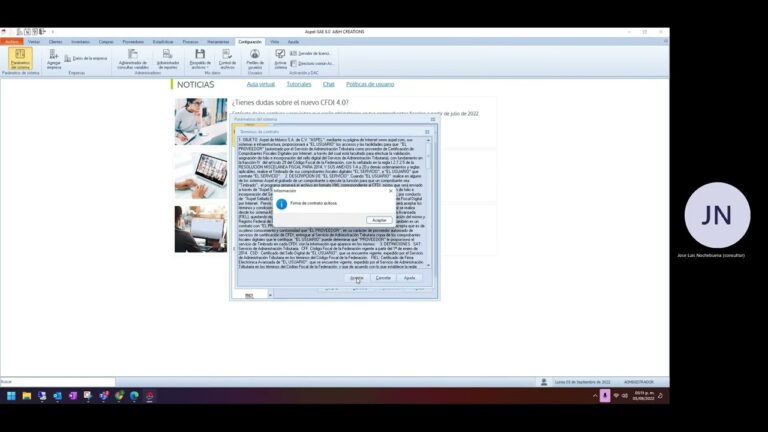Viewport: 768px width, 432px height.
Task: Click Aceptar in the Información message box
Action: pos(379,220)
